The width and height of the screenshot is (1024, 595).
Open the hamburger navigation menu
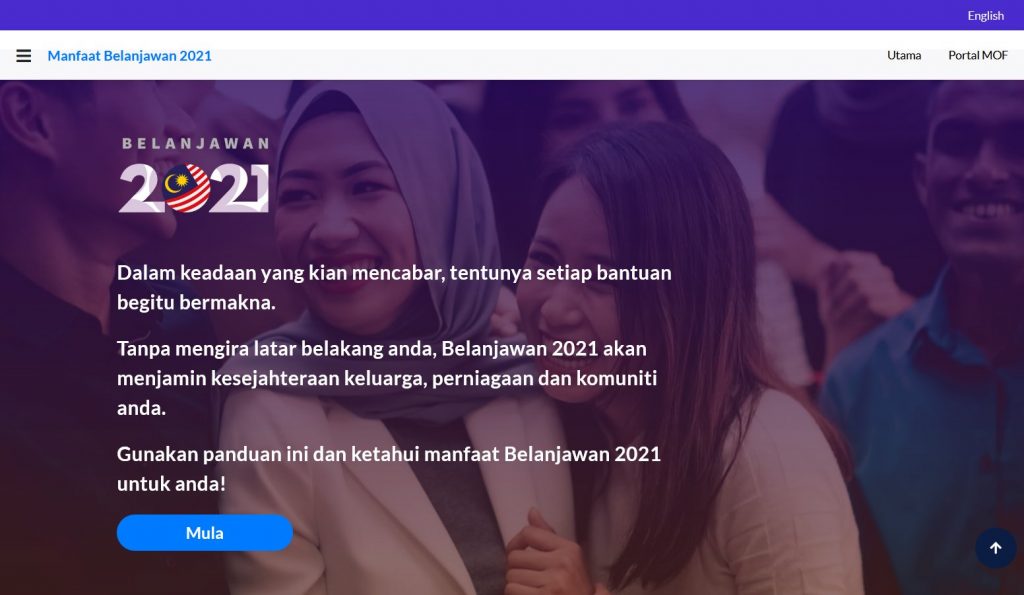(x=24, y=56)
